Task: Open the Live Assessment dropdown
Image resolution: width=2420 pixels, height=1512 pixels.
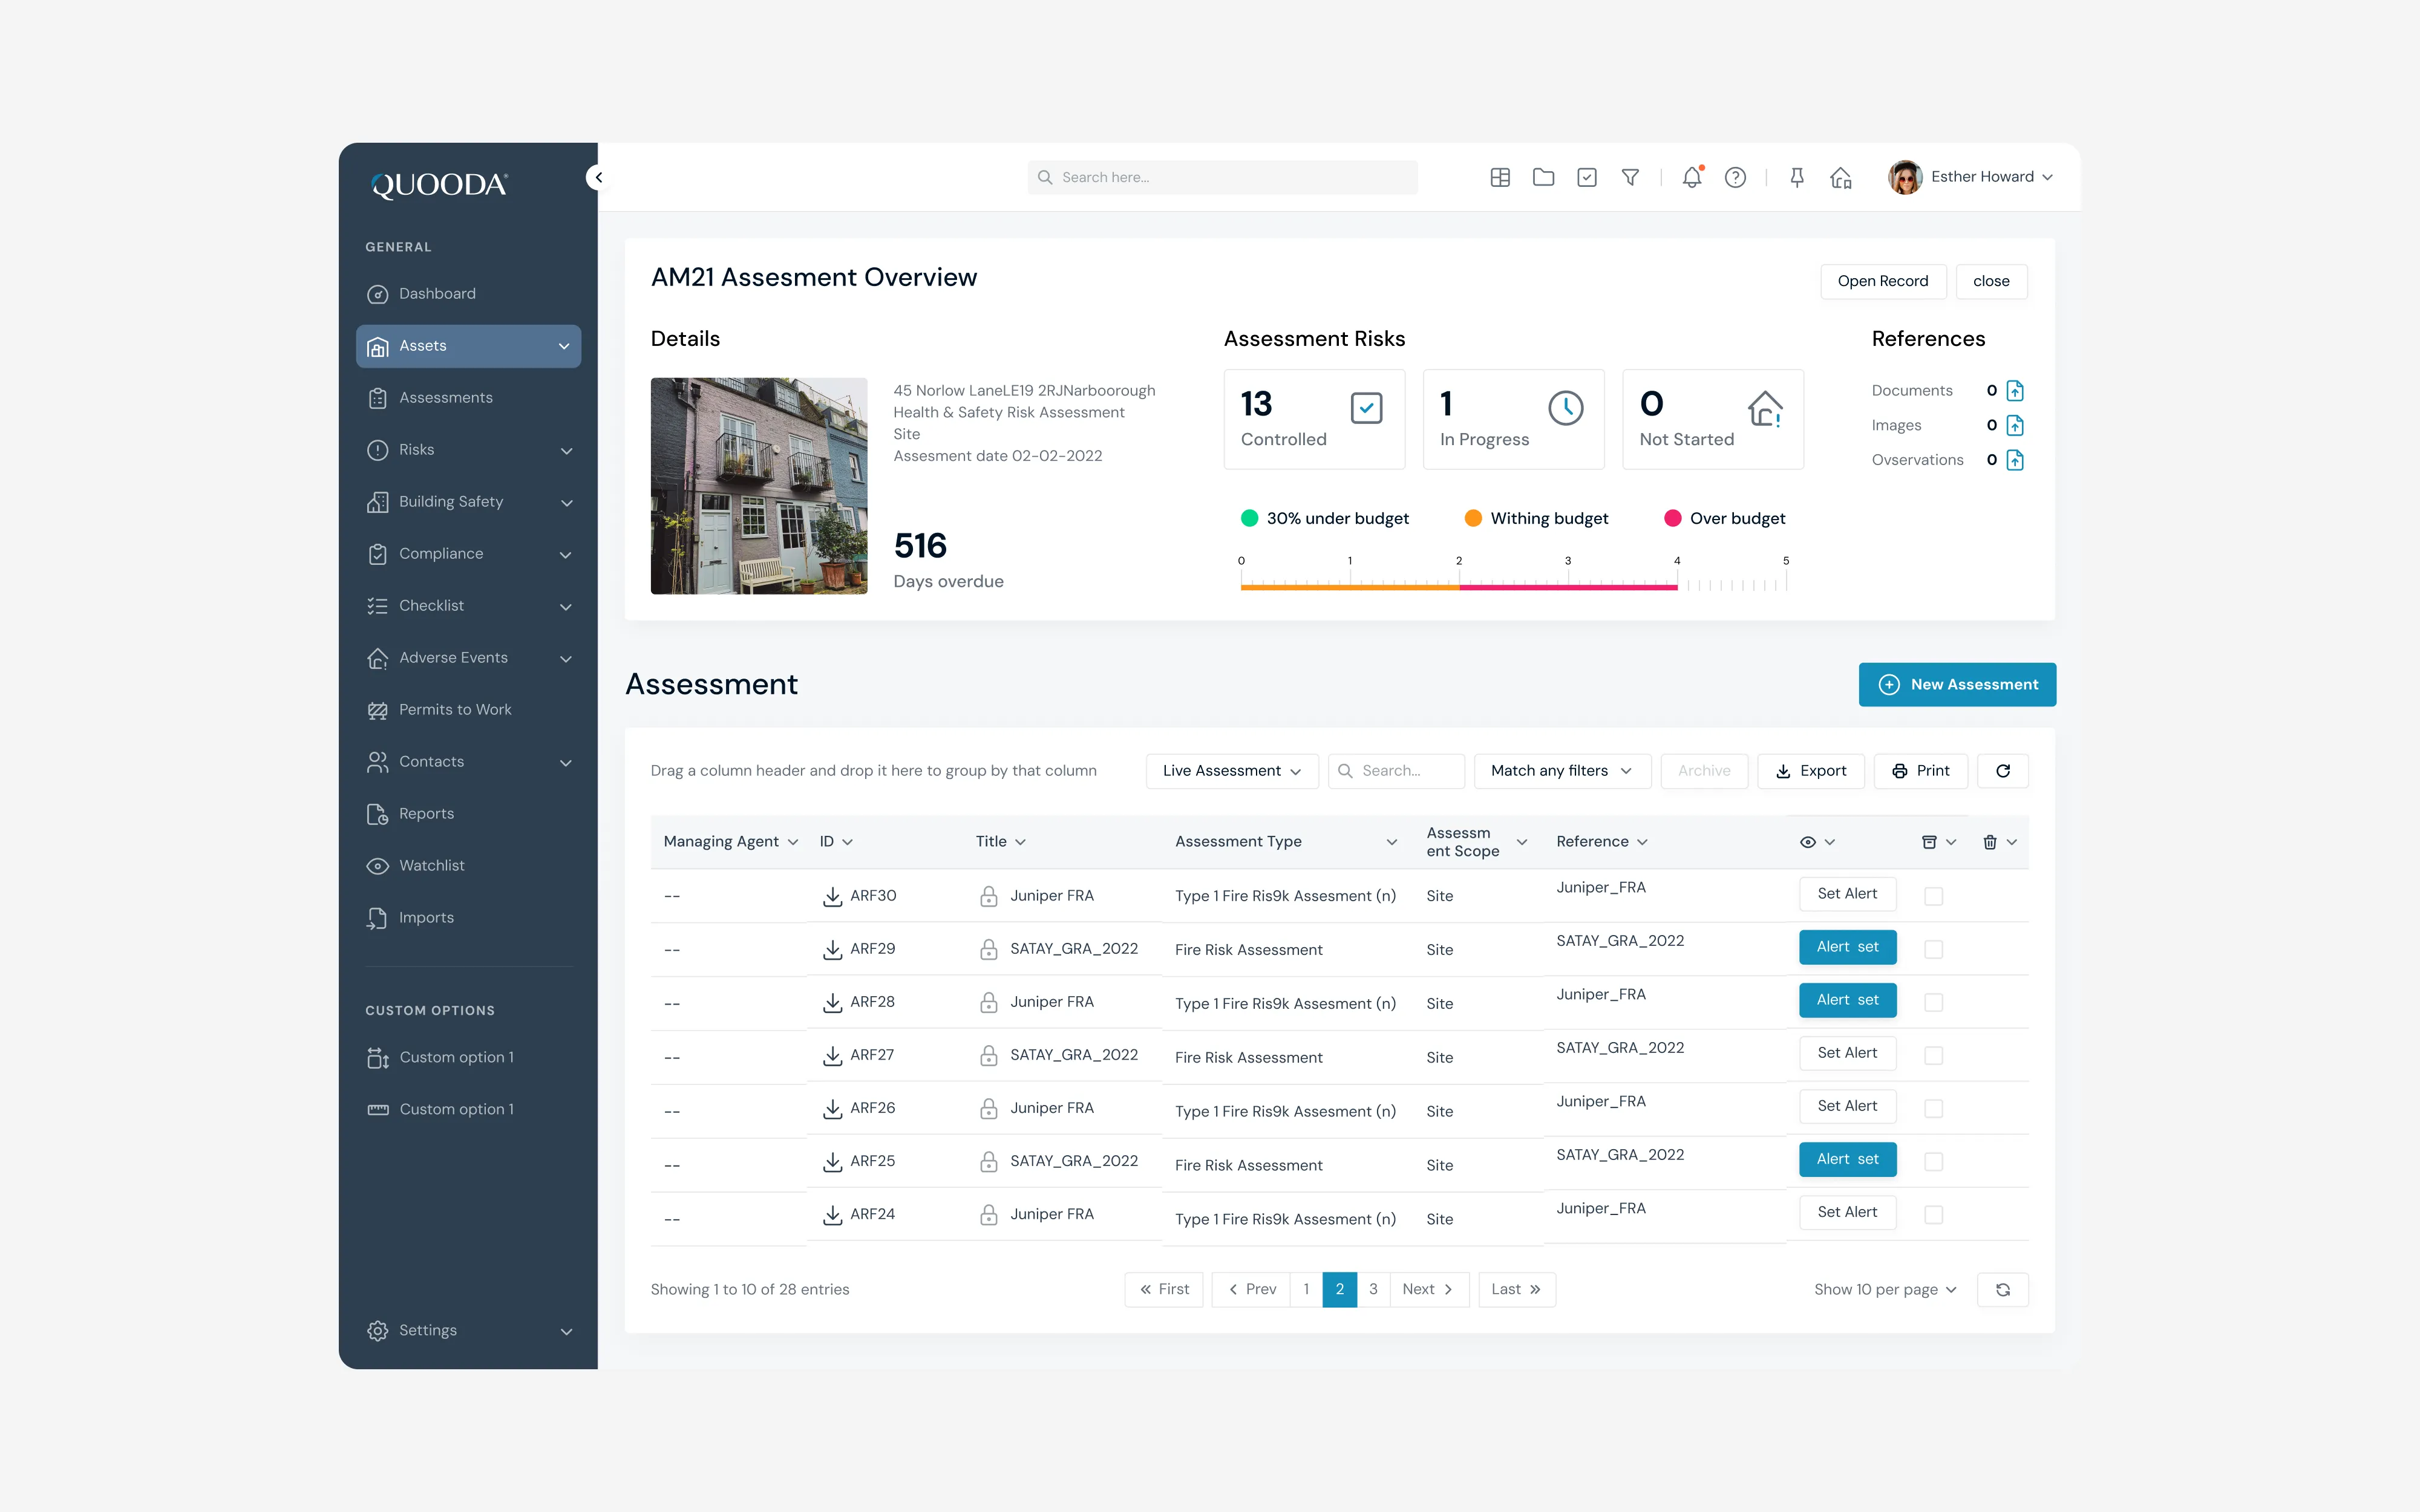Action: point(1232,771)
